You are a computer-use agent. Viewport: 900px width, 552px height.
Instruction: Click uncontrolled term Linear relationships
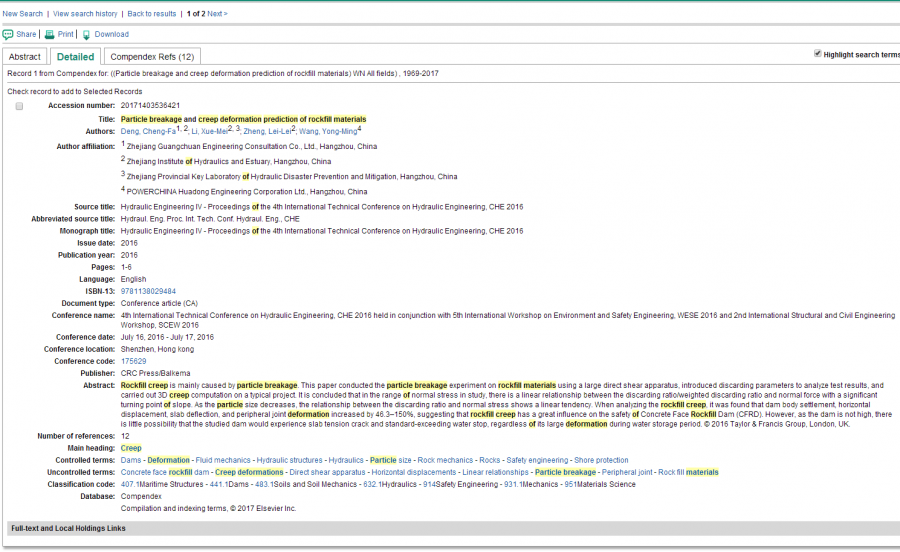pyautogui.click(x=495, y=472)
